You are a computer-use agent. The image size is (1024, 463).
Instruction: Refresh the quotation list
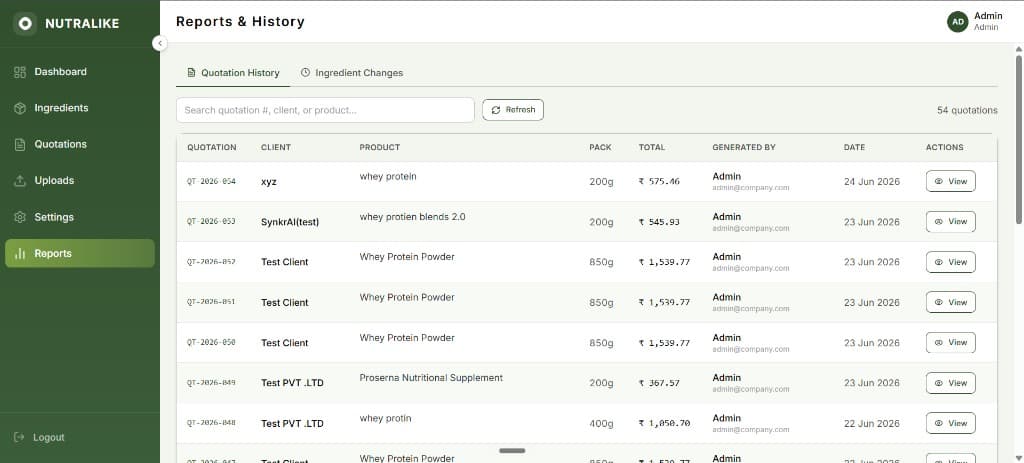point(513,110)
